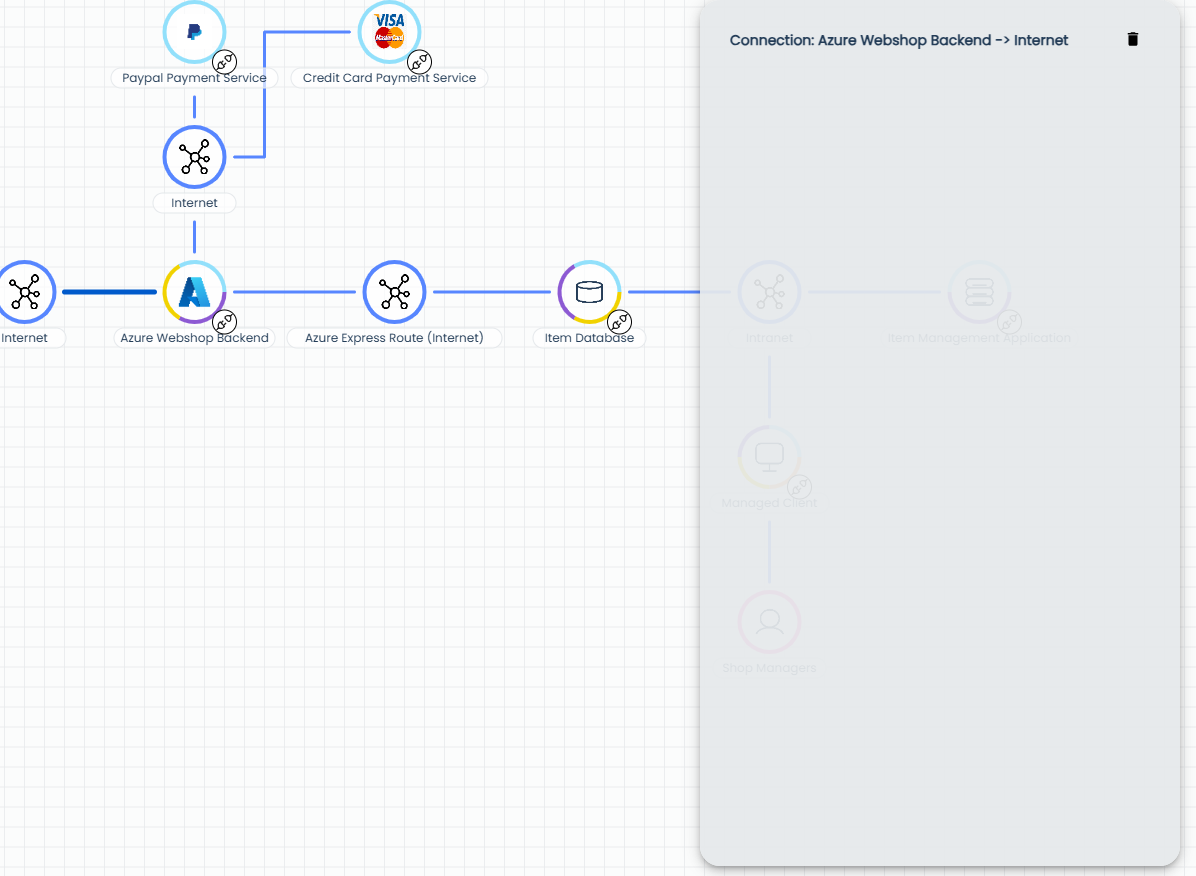Click the "Internet" label below the network node
This screenshot has height=876, width=1196.
194,203
